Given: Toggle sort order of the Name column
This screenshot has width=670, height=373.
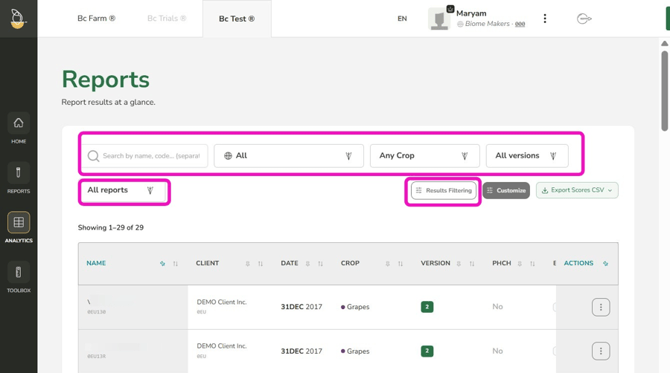Looking at the screenshot, I should click(x=175, y=264).
